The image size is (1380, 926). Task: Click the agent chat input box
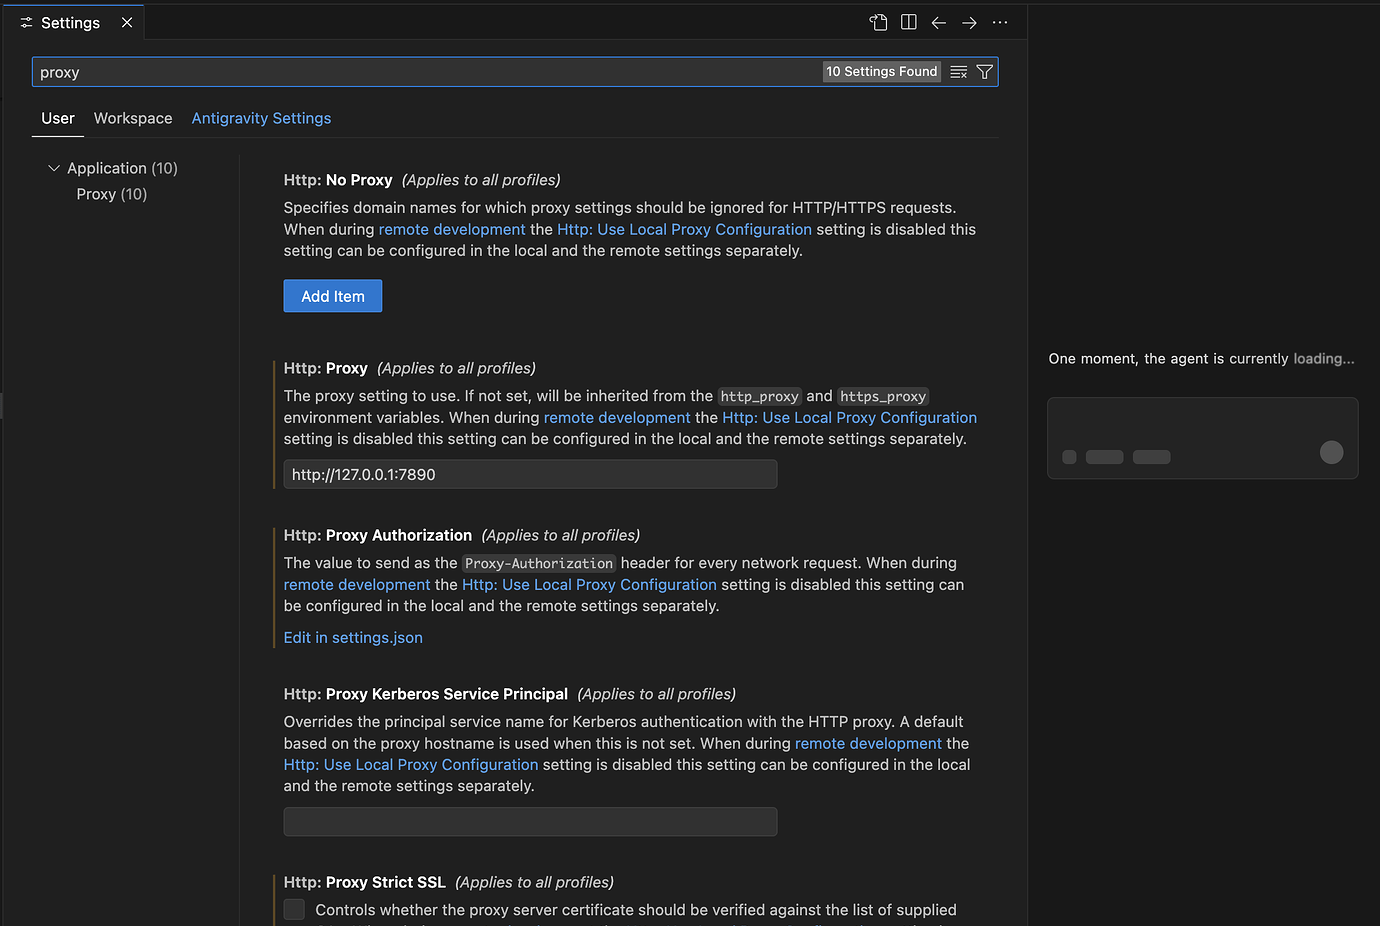click(1202, 438)
